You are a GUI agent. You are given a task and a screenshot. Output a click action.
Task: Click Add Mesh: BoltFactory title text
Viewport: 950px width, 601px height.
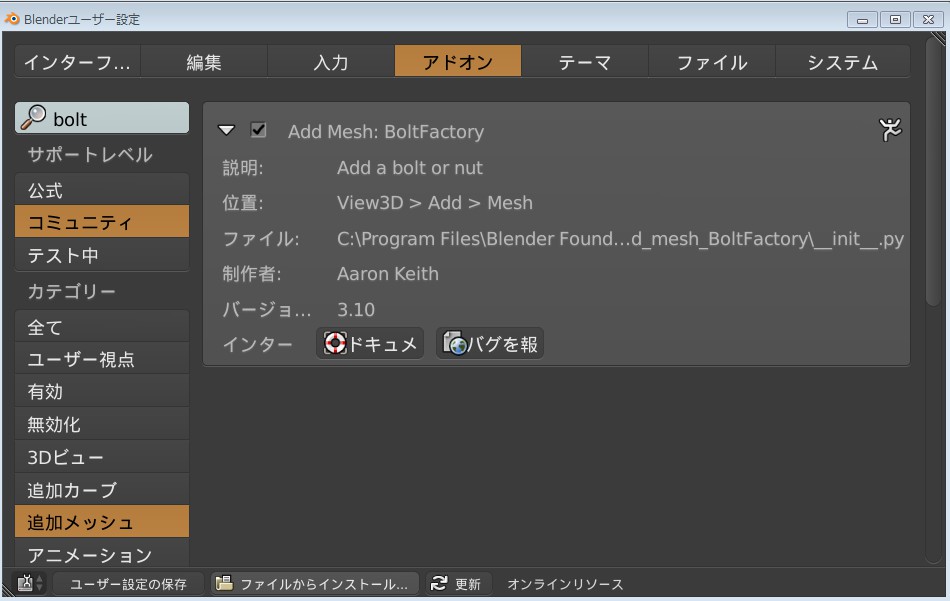tap(386, 131)
